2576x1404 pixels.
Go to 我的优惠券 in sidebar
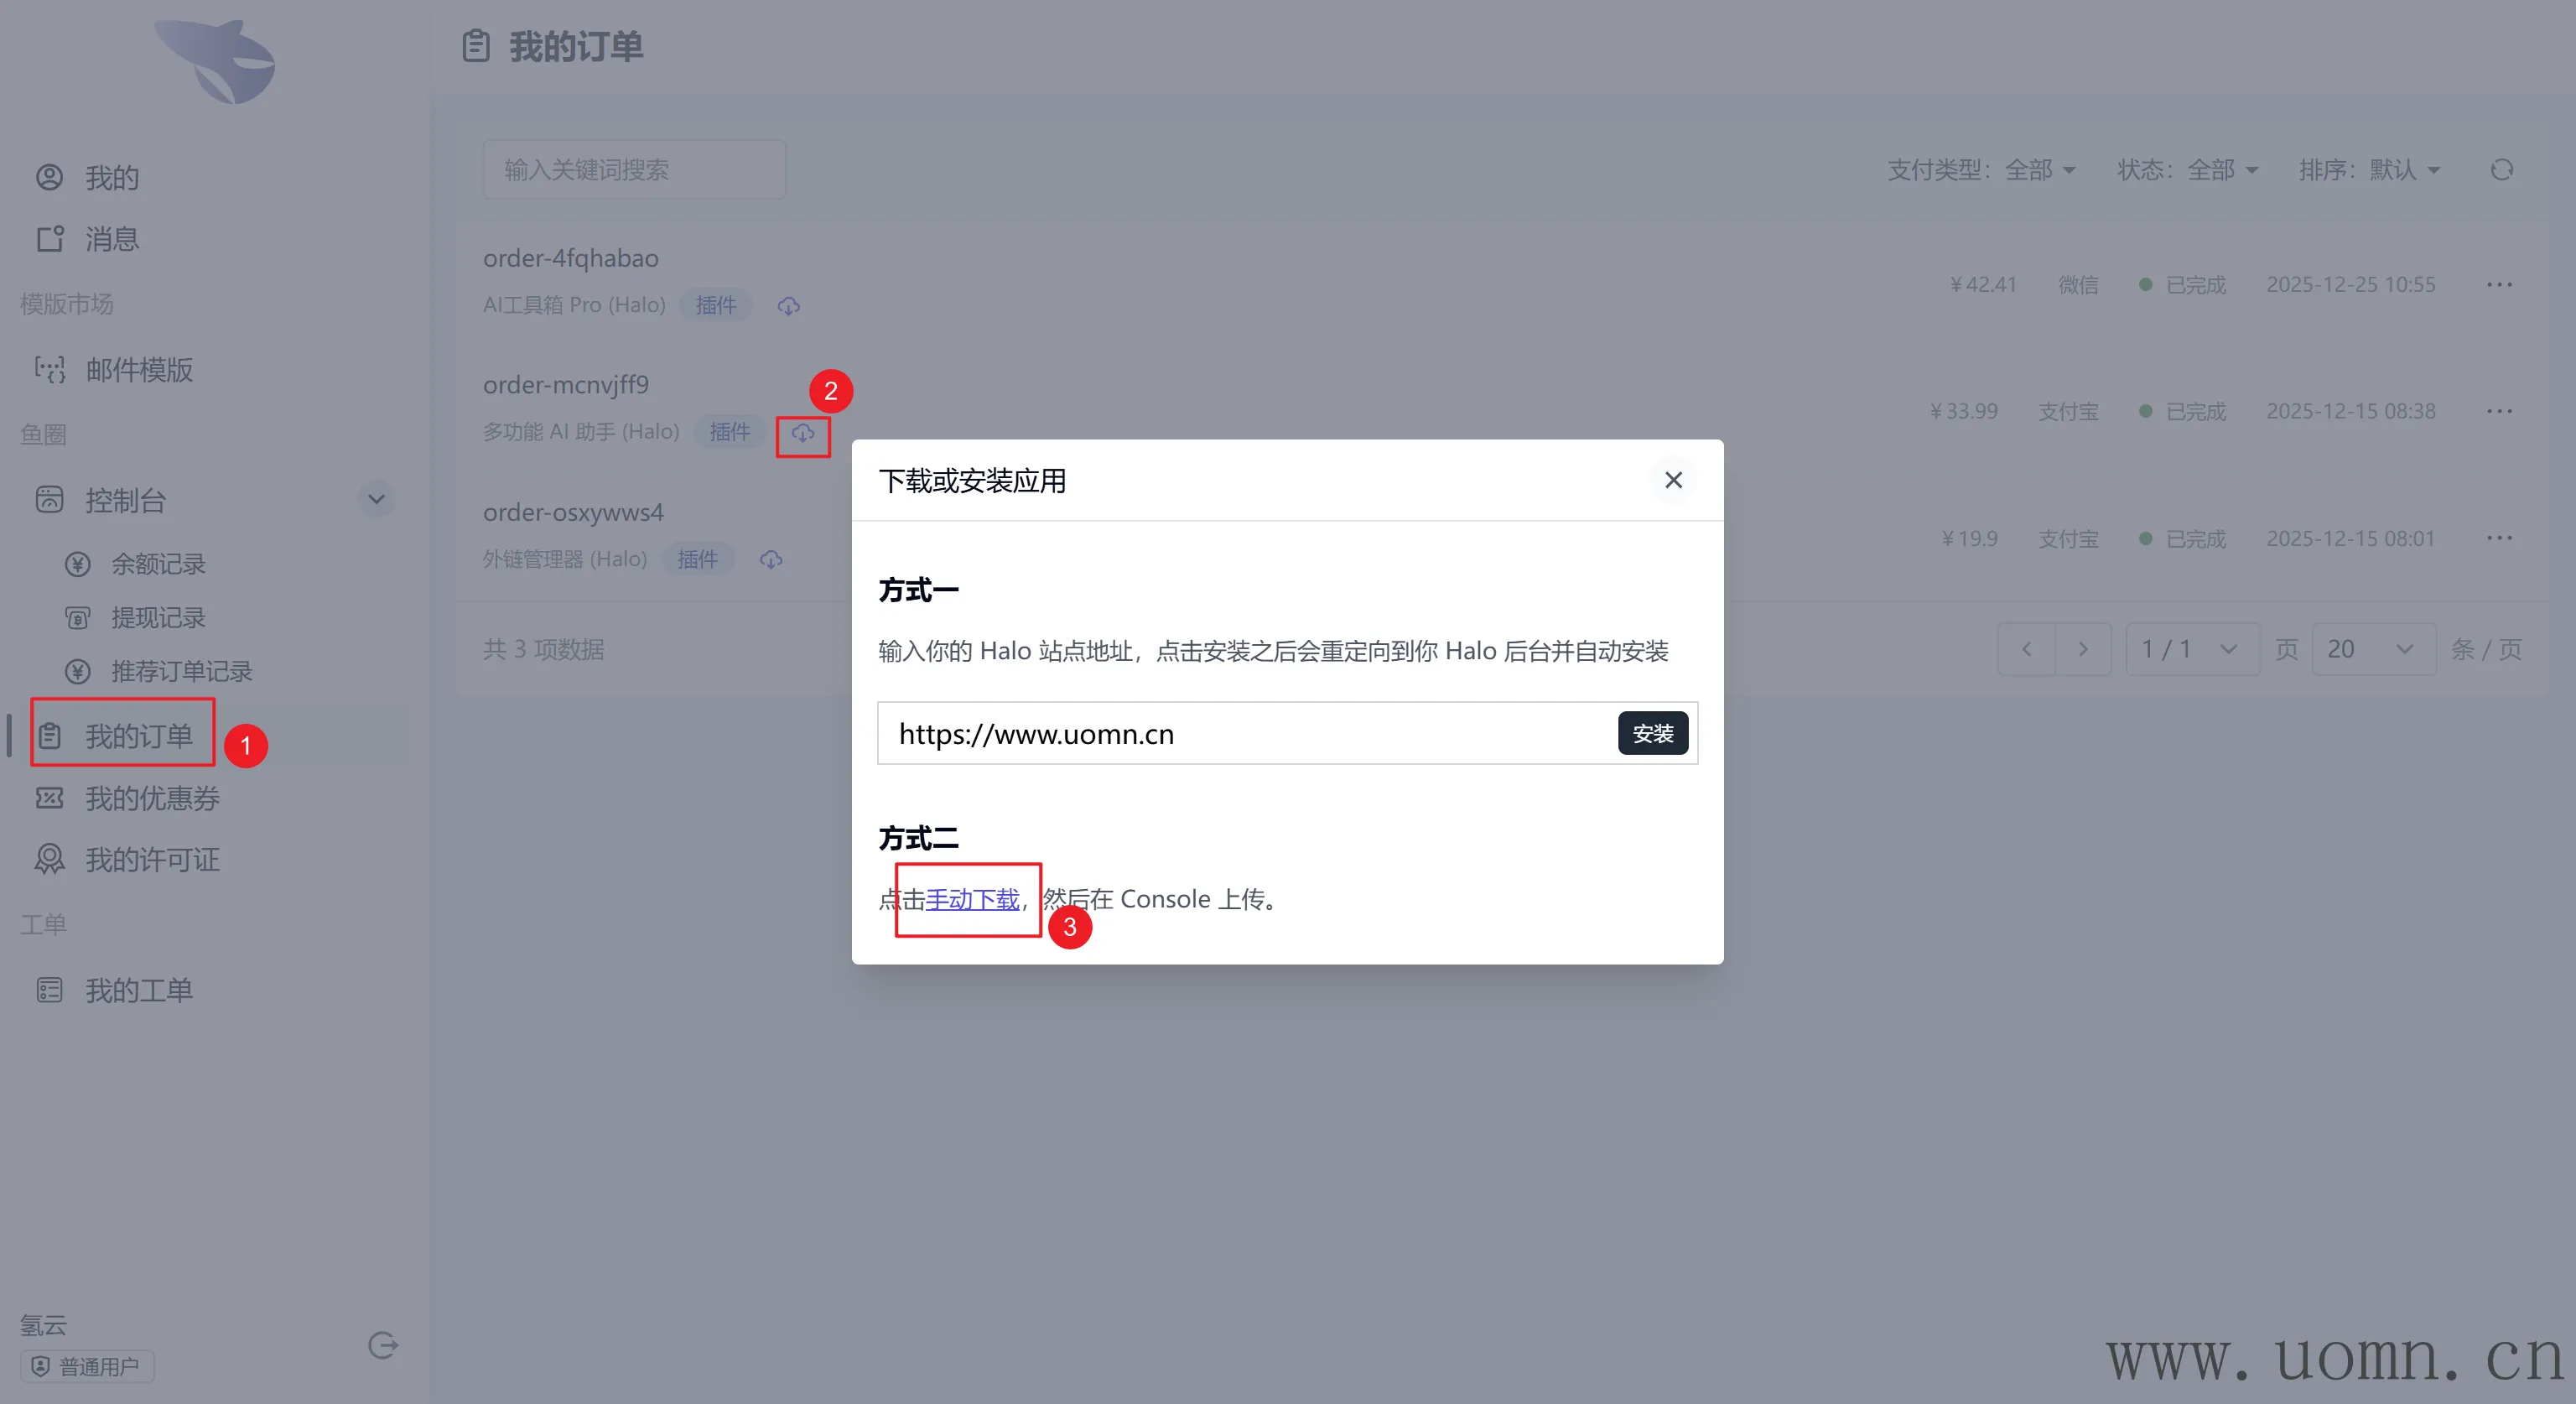pyautogui.click(x=152, y=798)
